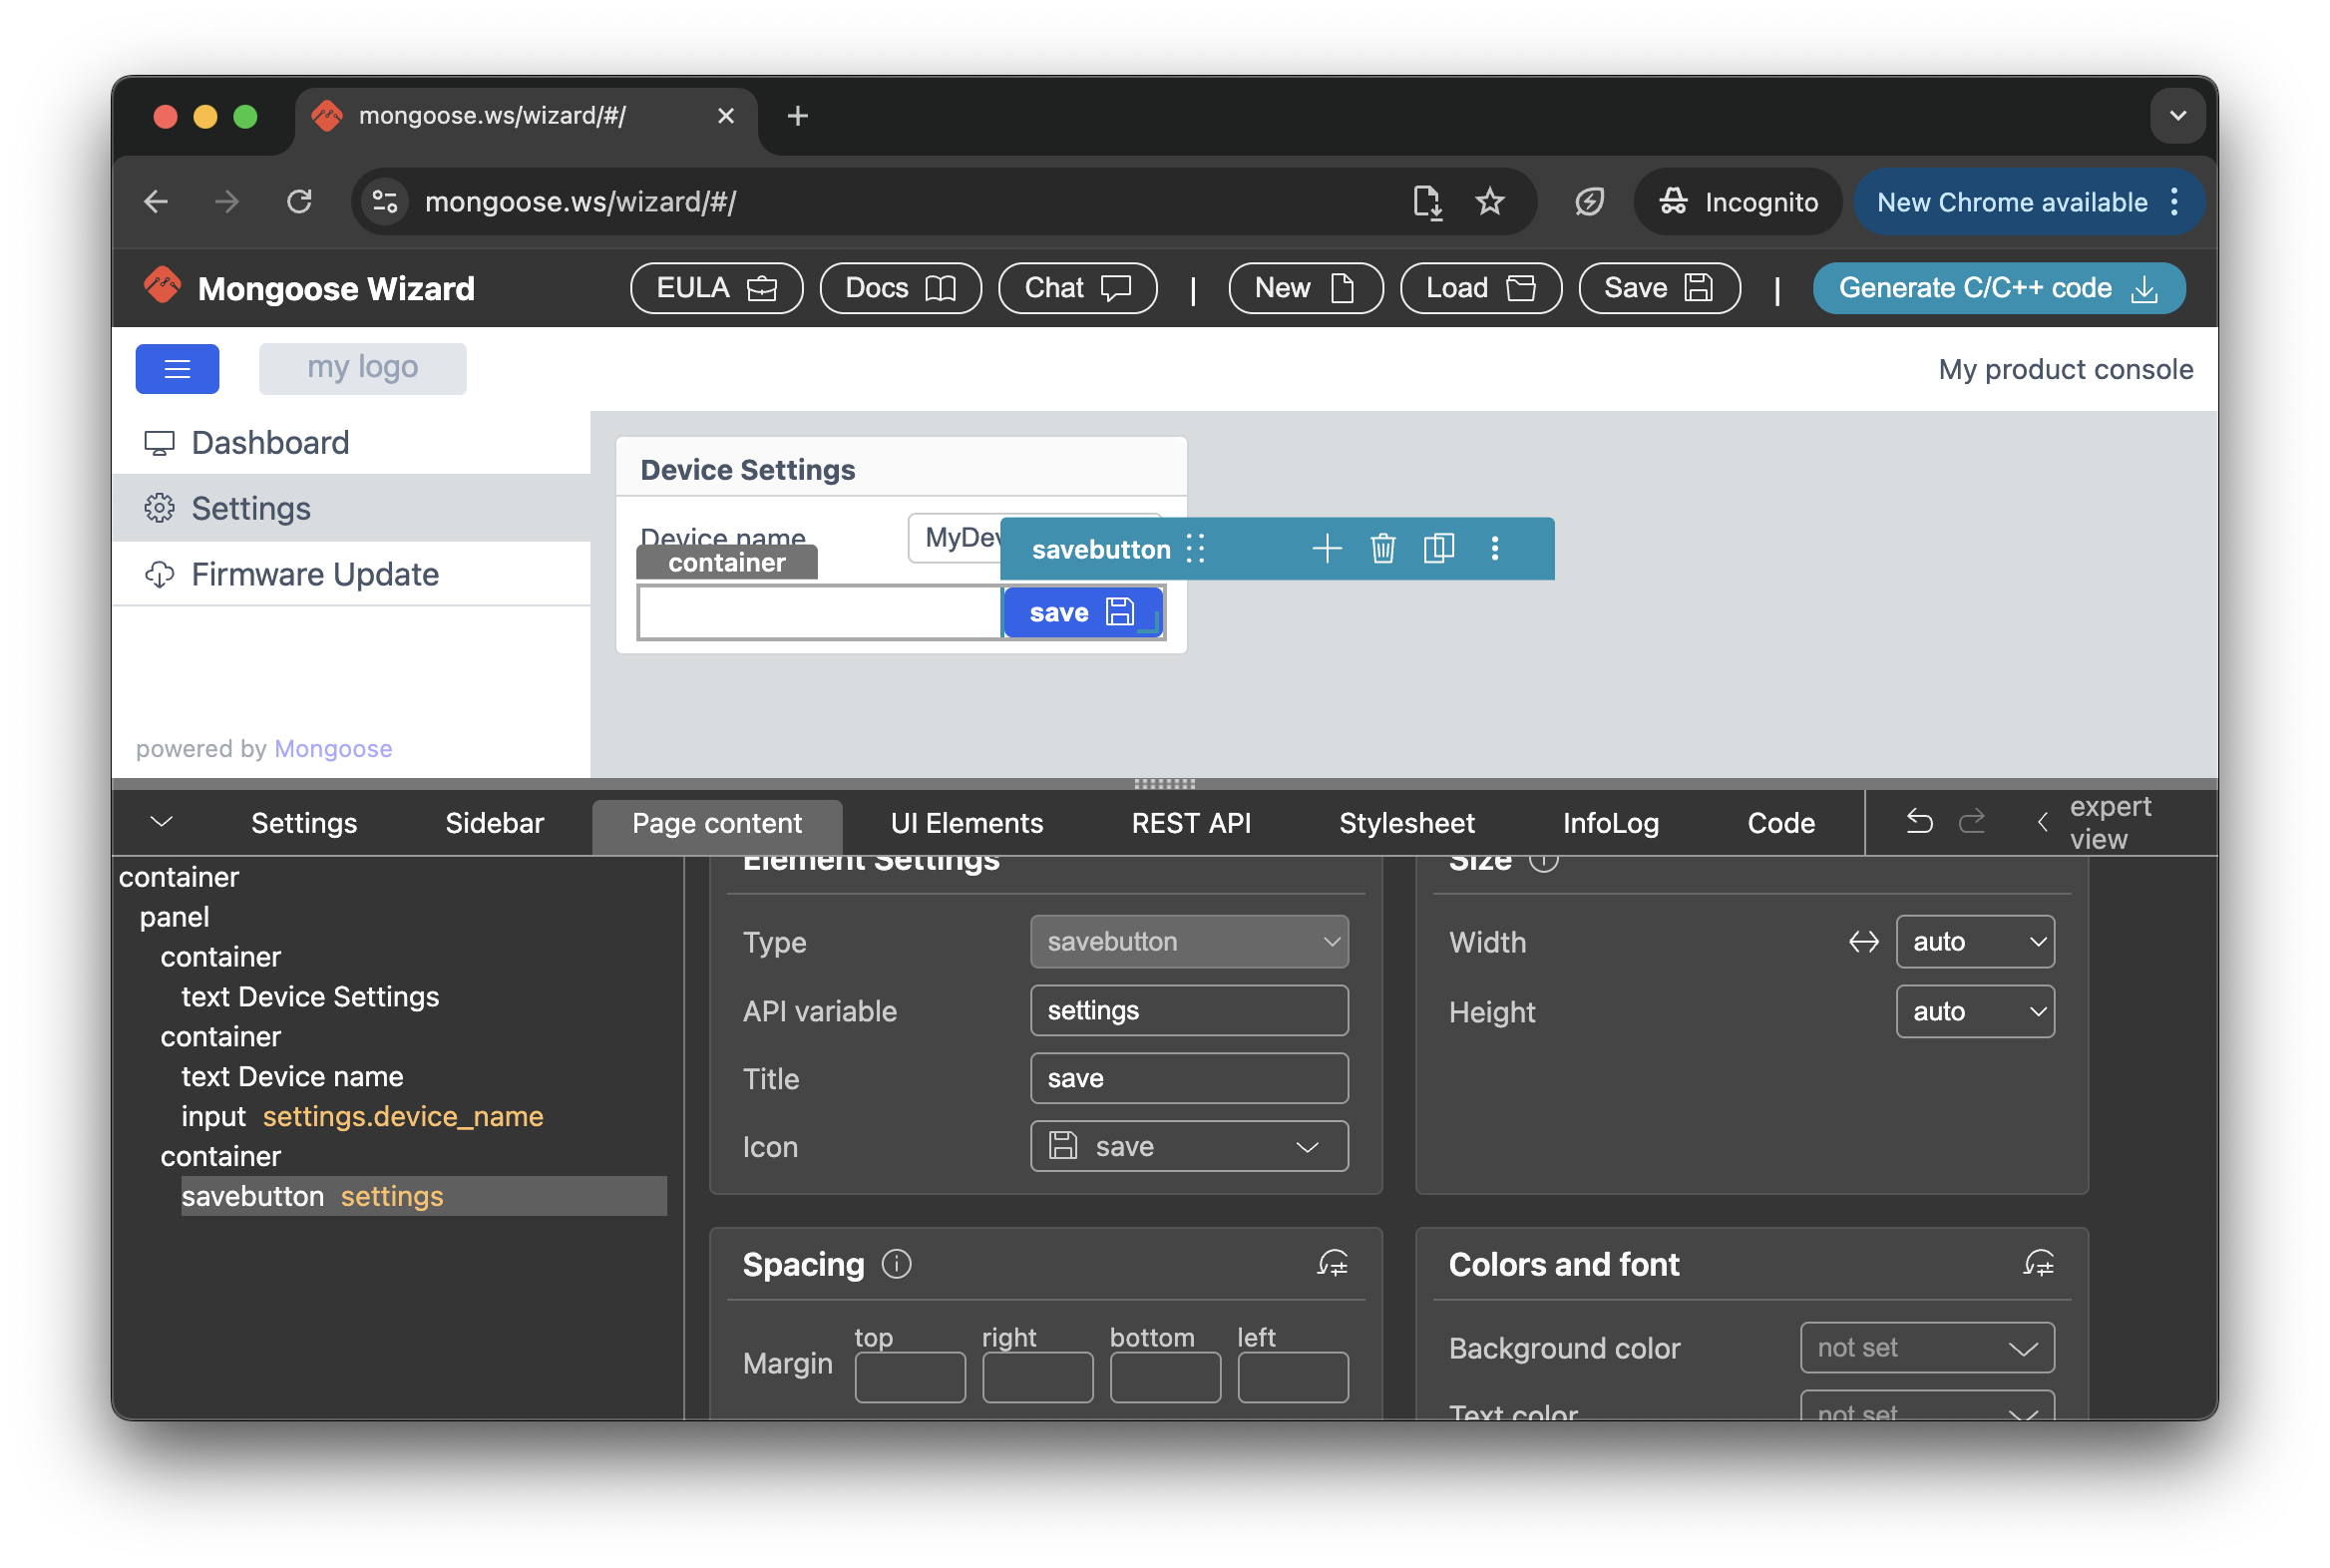Click the undo arrow icon
Image resolution: width=2330 pixels, height=1568 pixels.
tap(1918, 822)
